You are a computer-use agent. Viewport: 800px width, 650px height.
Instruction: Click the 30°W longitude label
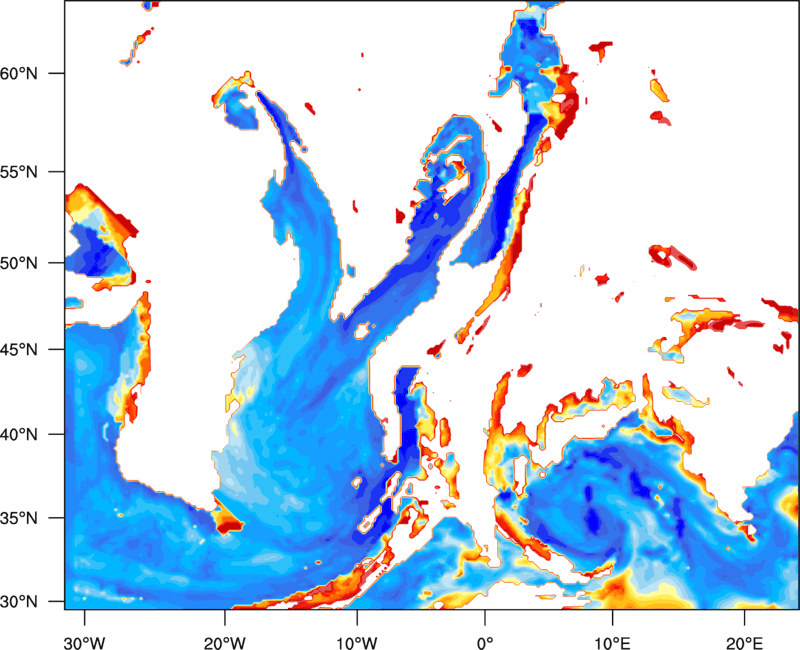point(84,643)
